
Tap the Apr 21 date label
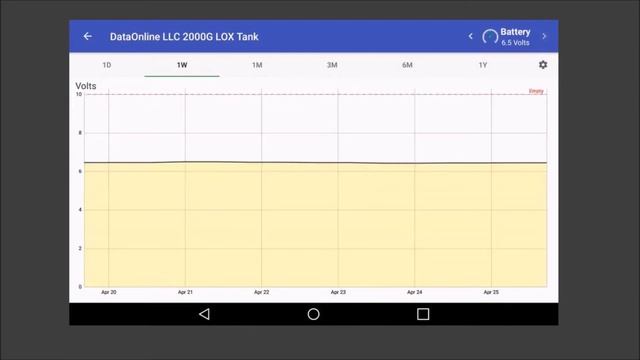[x=185, y=292]
